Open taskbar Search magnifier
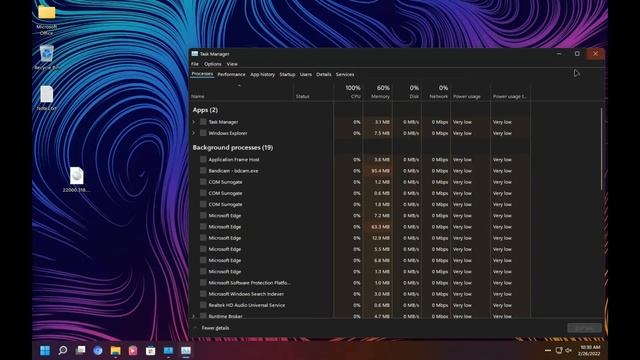The height and width of the screenshot is (360, 640). (x=62, y=350)
